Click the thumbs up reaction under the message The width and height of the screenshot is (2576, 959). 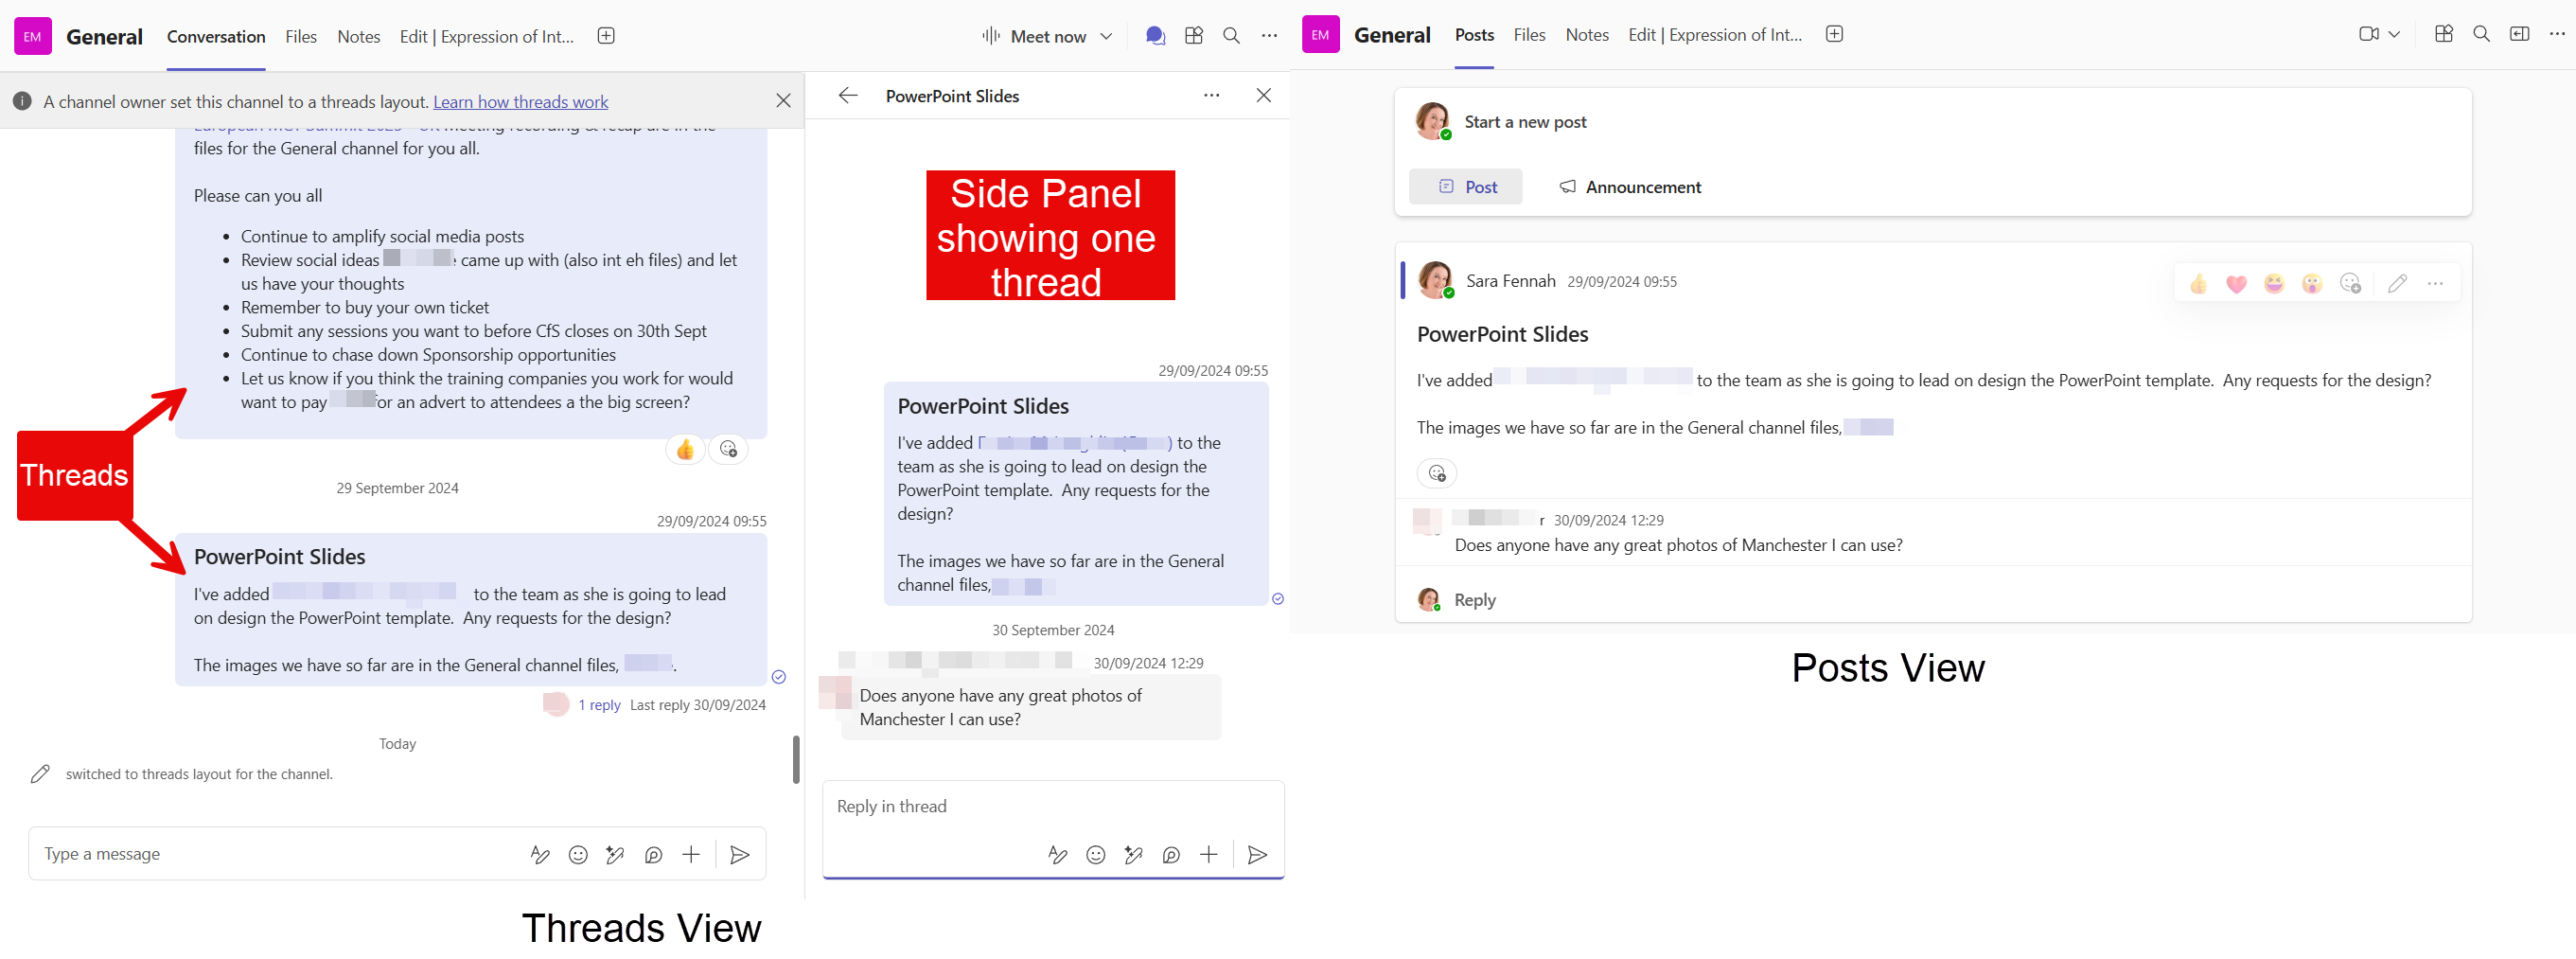point(685,450)
